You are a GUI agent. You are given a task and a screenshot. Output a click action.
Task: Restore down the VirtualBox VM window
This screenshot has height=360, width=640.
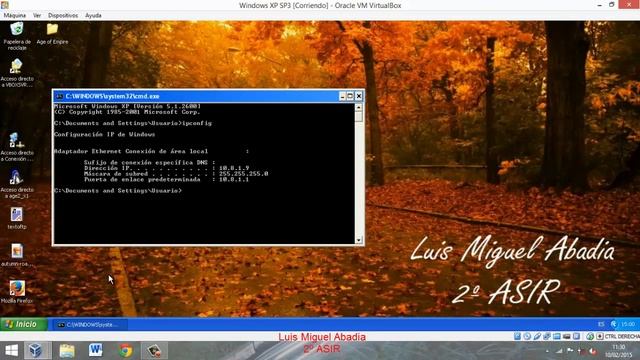611,5
